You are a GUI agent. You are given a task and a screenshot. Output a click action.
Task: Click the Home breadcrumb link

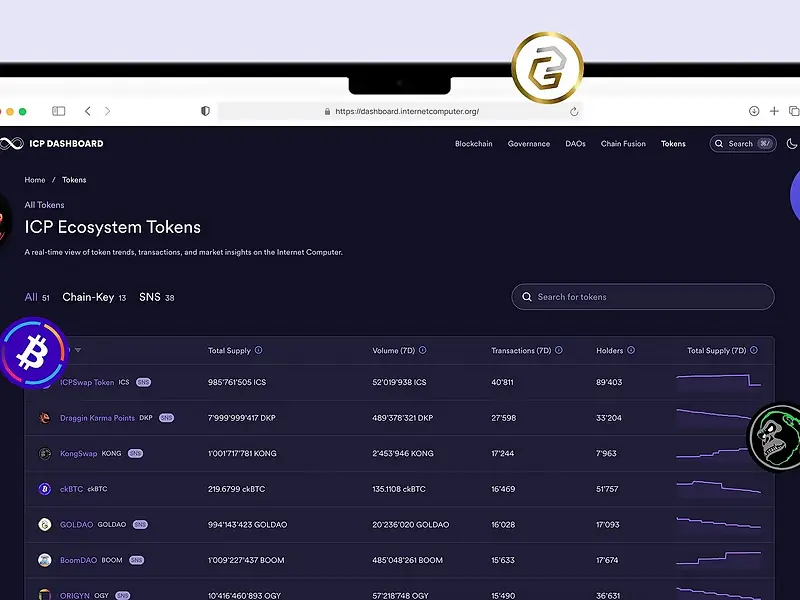[35, 180]
